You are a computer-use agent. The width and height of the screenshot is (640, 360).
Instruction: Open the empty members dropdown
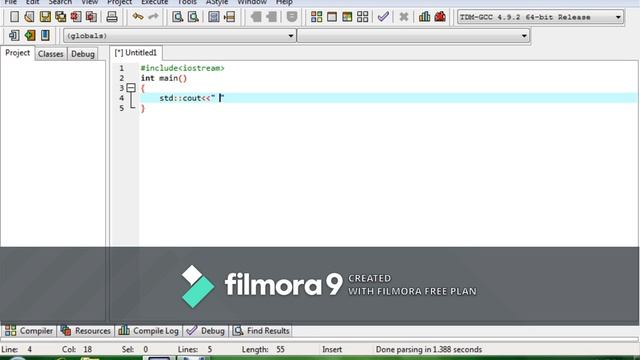(x=413, y=36)
